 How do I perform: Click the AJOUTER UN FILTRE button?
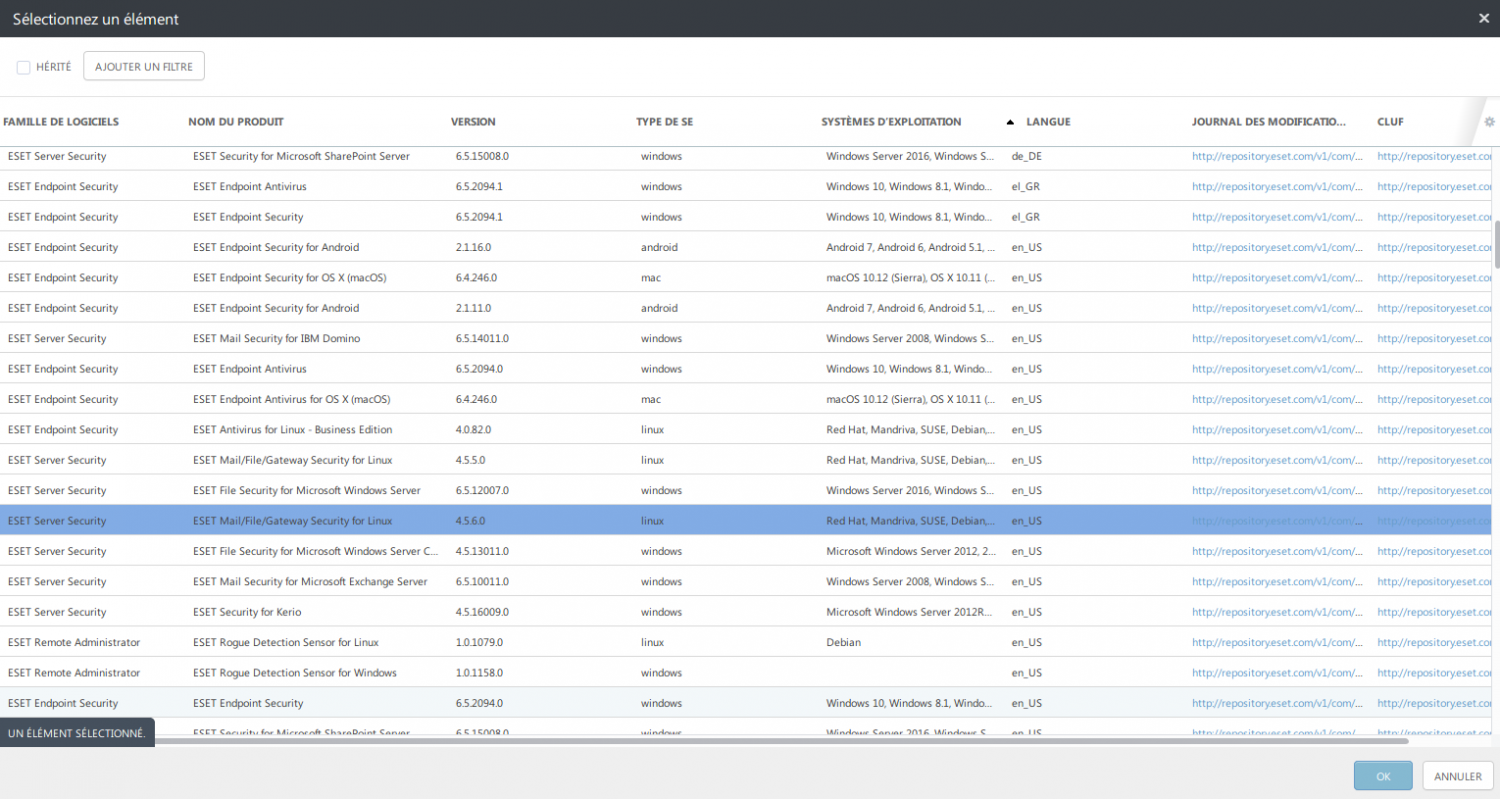coord(144,67)
